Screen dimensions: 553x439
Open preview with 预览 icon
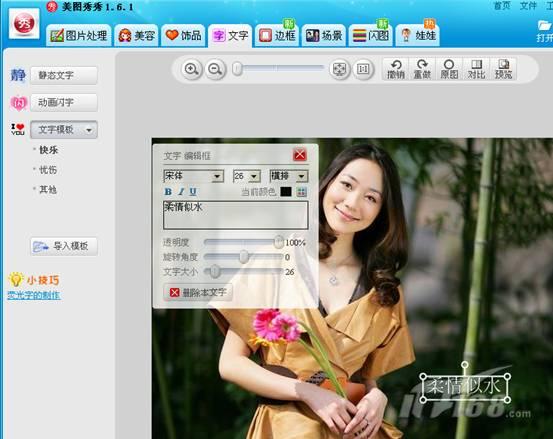[x=503, y=69]
